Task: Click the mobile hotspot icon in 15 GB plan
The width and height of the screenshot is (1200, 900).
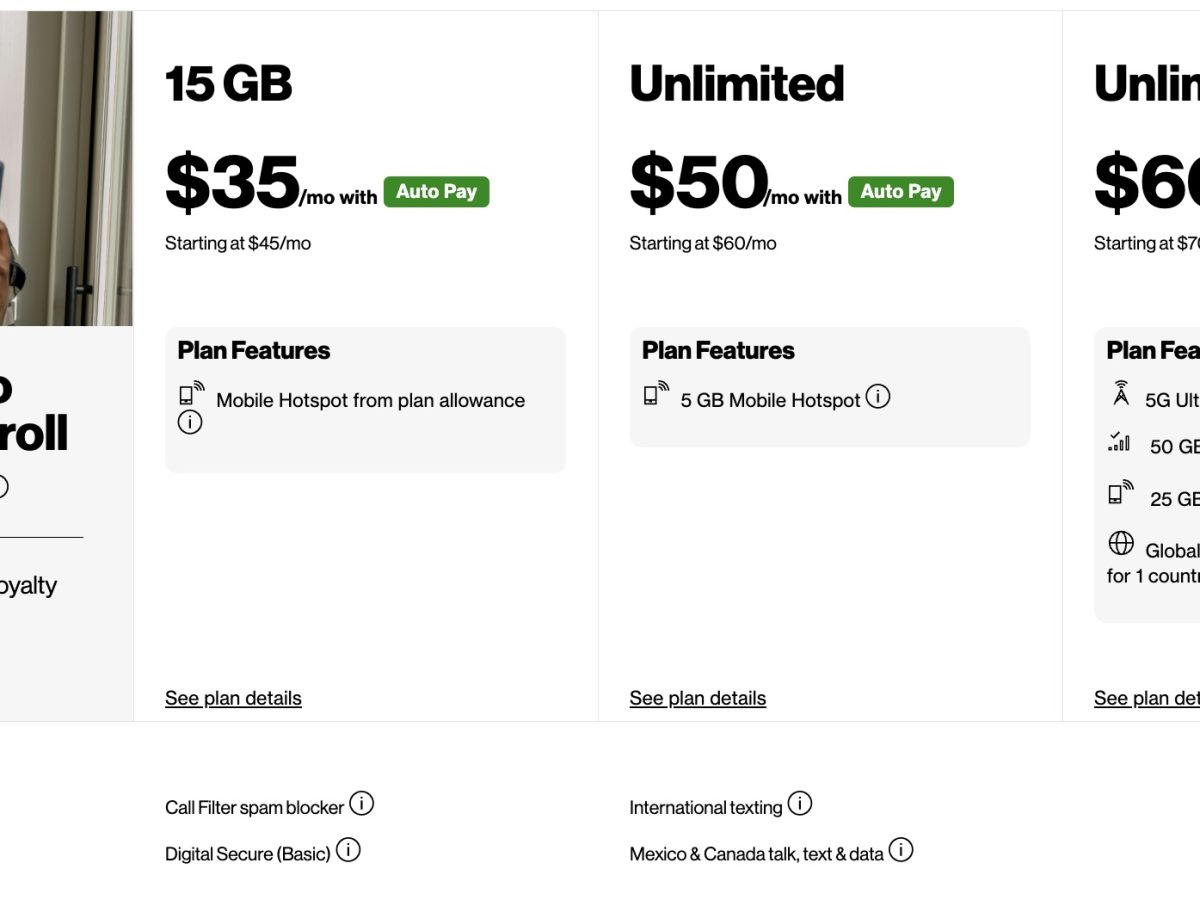Action: click(x=191, y=393)
